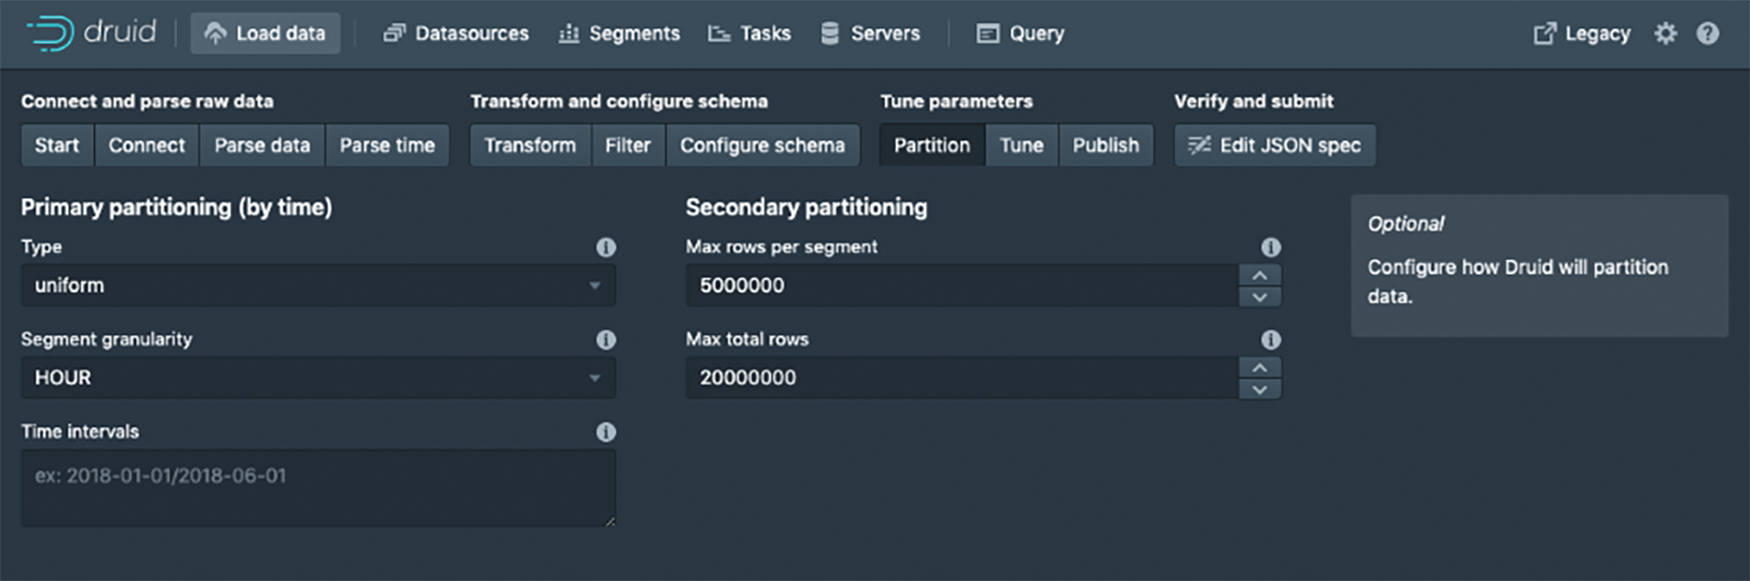Open the Legacy console link
The height and width of the screenshot is (581, 1750).
point(1582,33)
